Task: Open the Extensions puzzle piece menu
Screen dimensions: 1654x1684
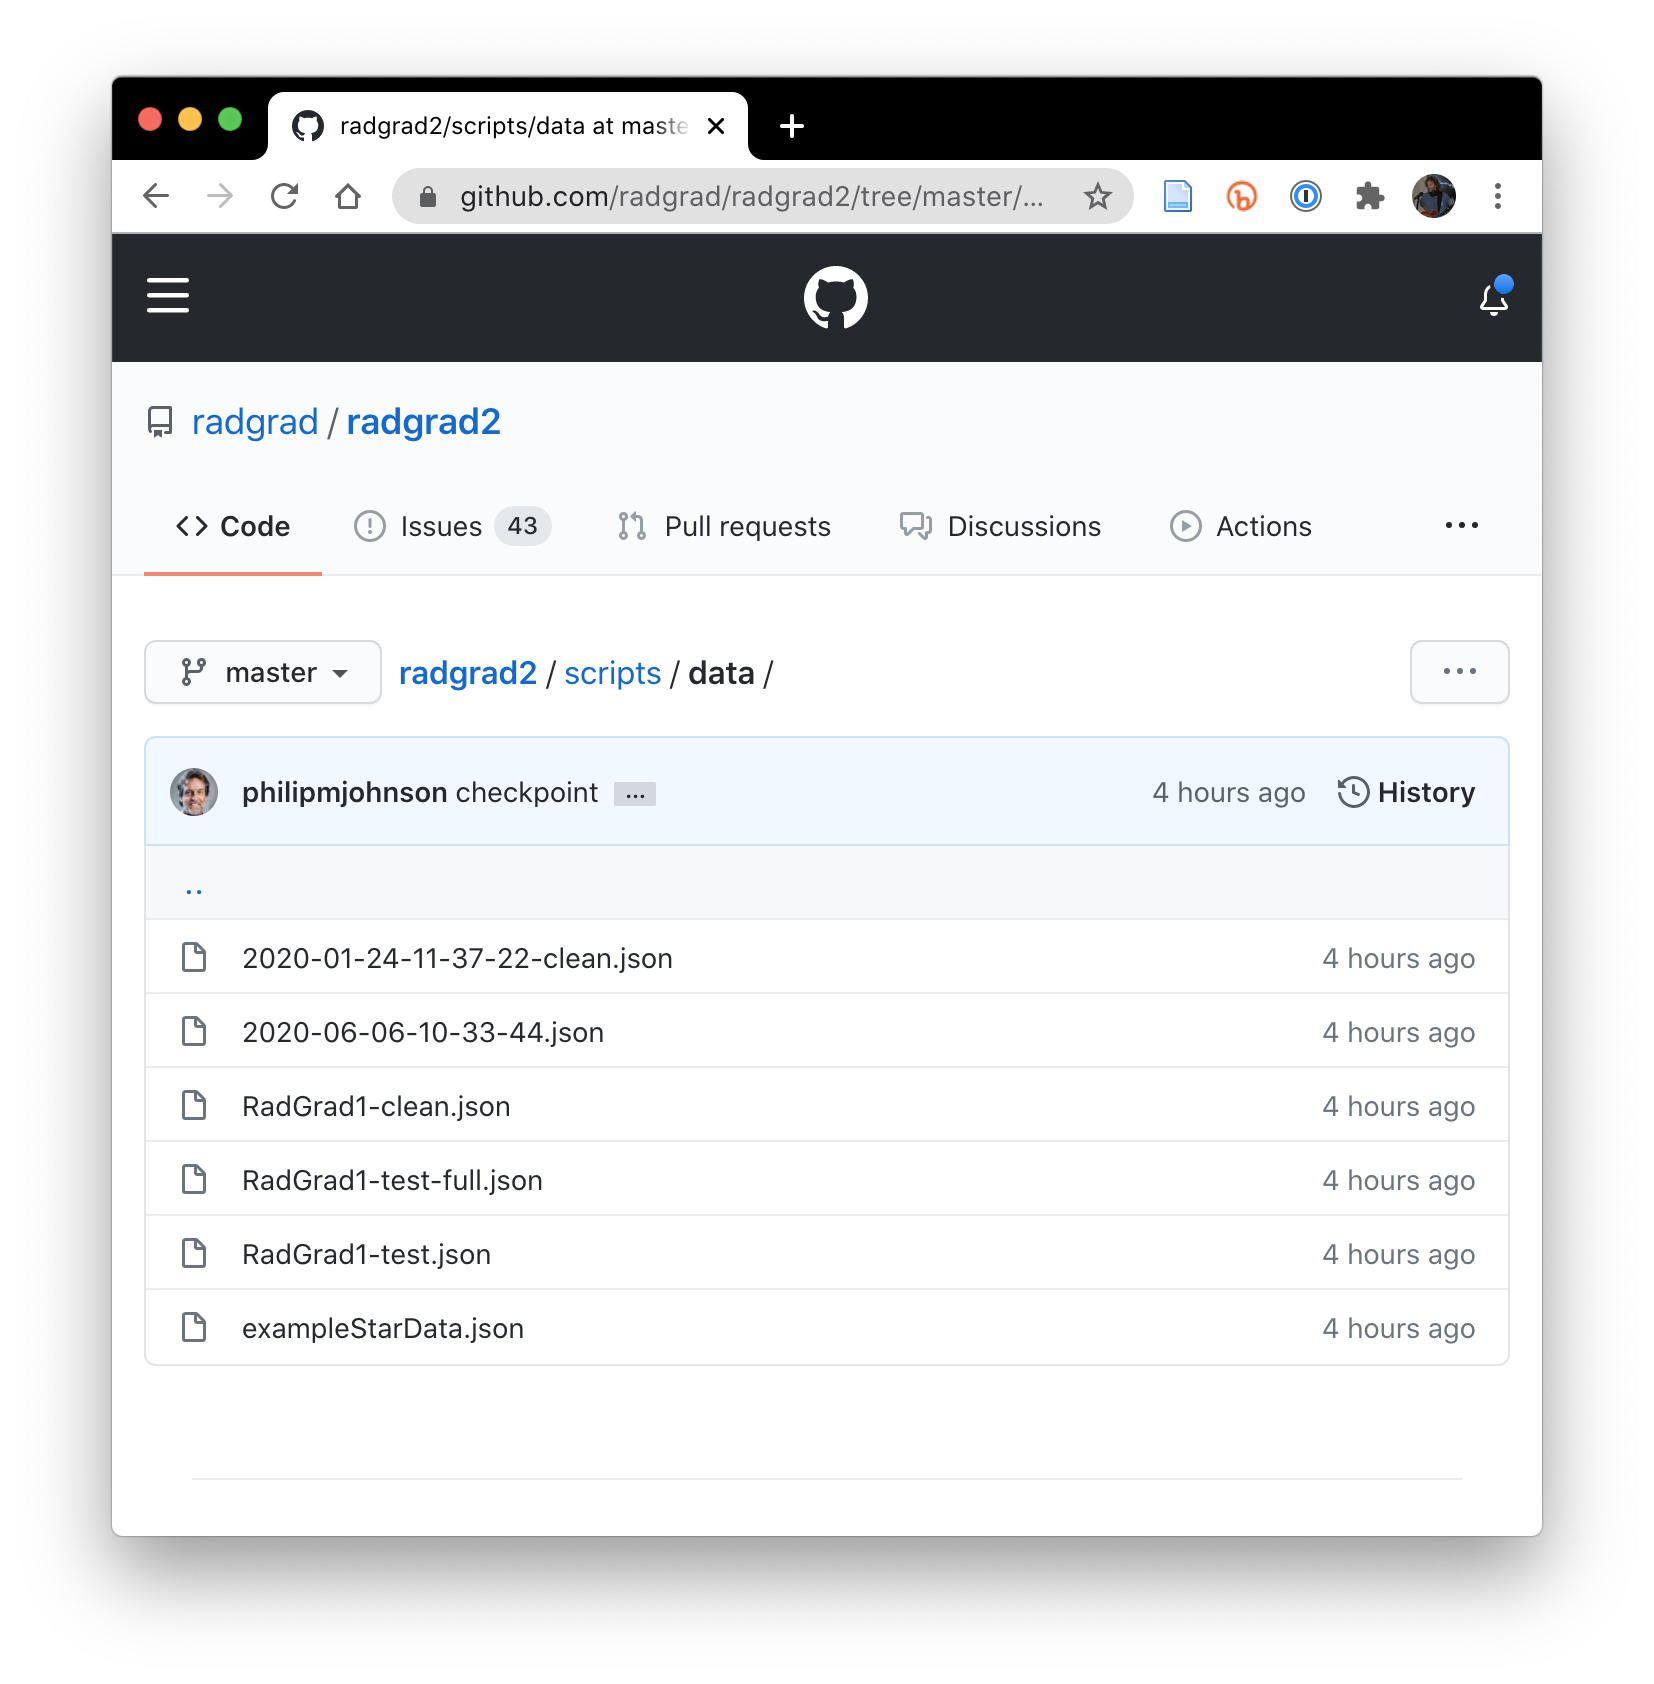Action: point(1370,196)
